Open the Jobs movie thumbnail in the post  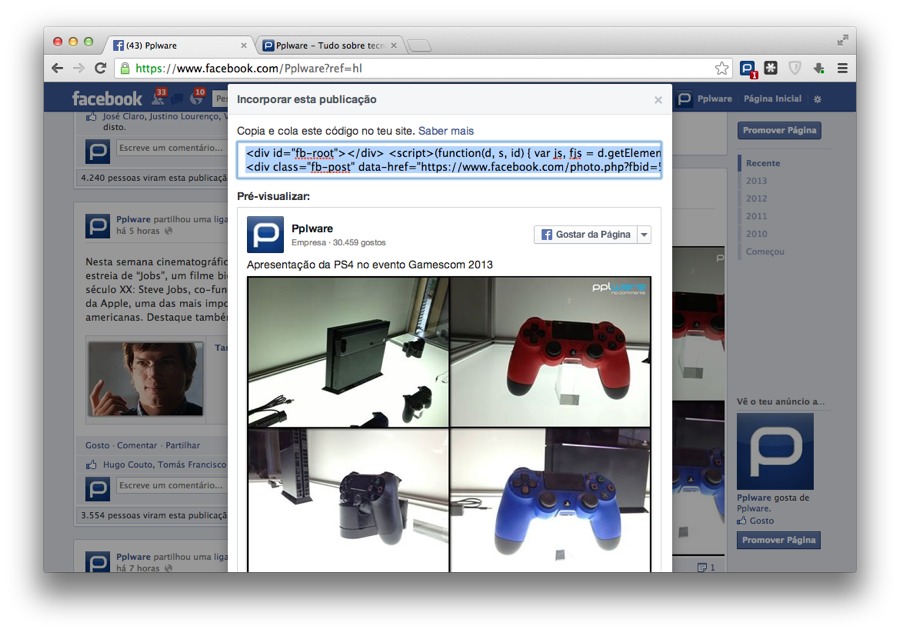tap(145, 379)
